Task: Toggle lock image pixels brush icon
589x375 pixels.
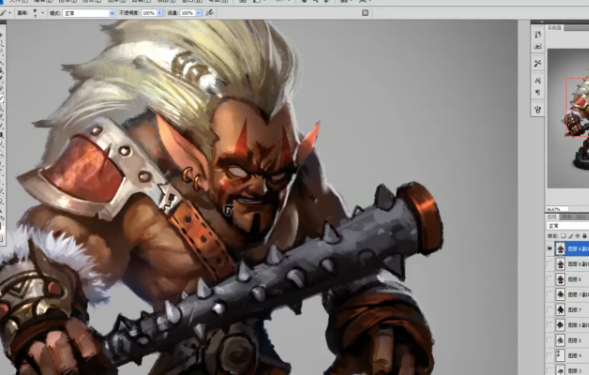Action: (x=571, y=236)
